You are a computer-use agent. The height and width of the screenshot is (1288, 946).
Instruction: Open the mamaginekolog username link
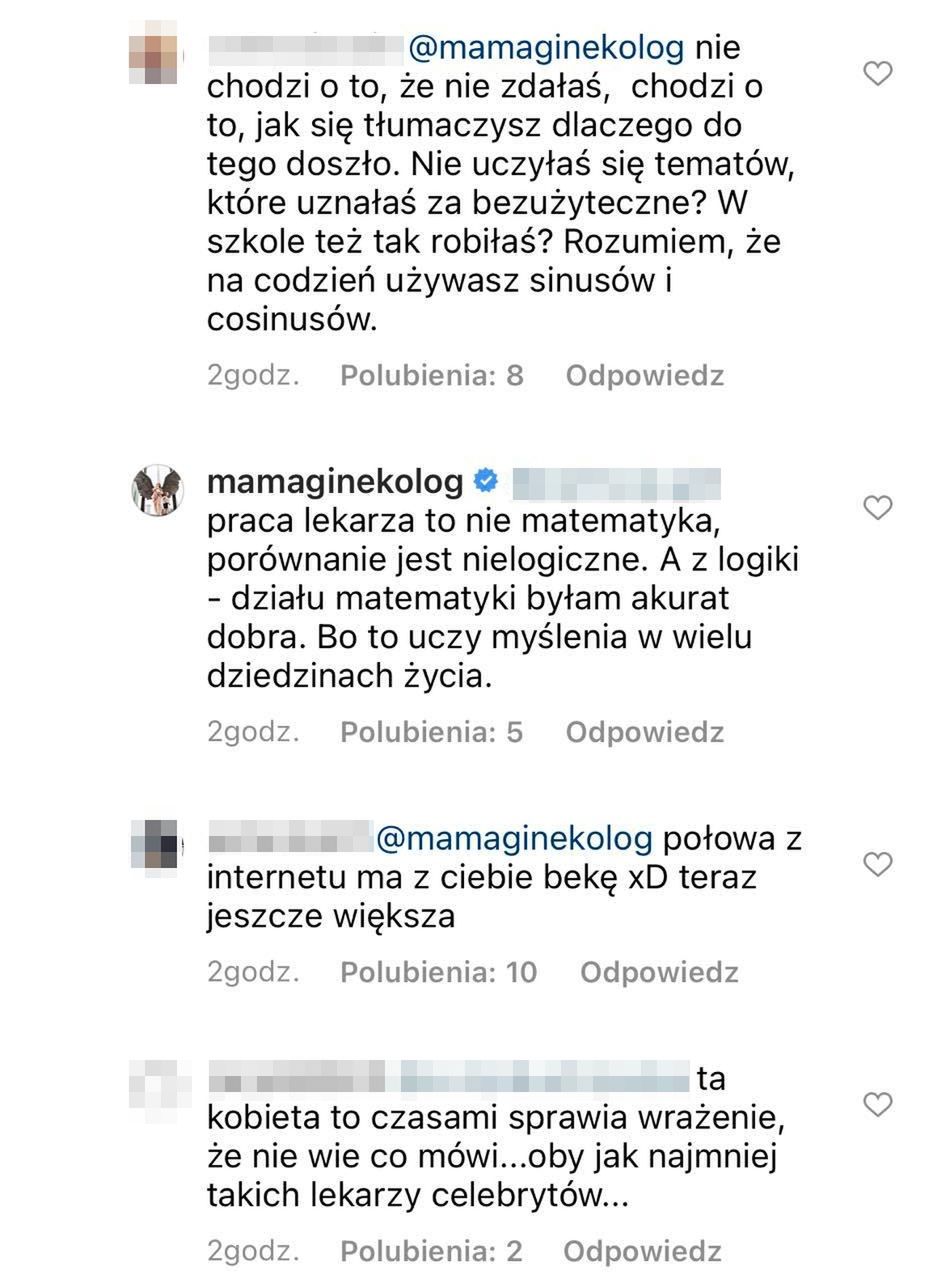(335, 482)
